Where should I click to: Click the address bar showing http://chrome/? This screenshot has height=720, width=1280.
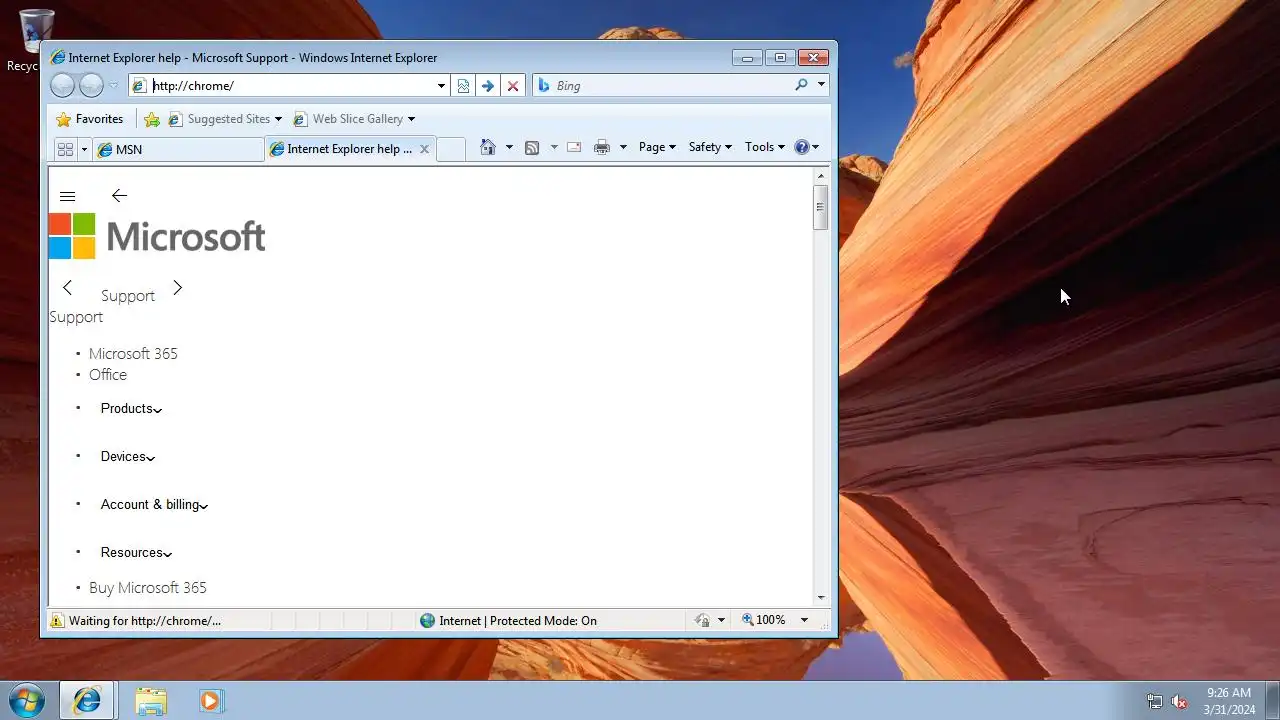(x=288, y=86)
